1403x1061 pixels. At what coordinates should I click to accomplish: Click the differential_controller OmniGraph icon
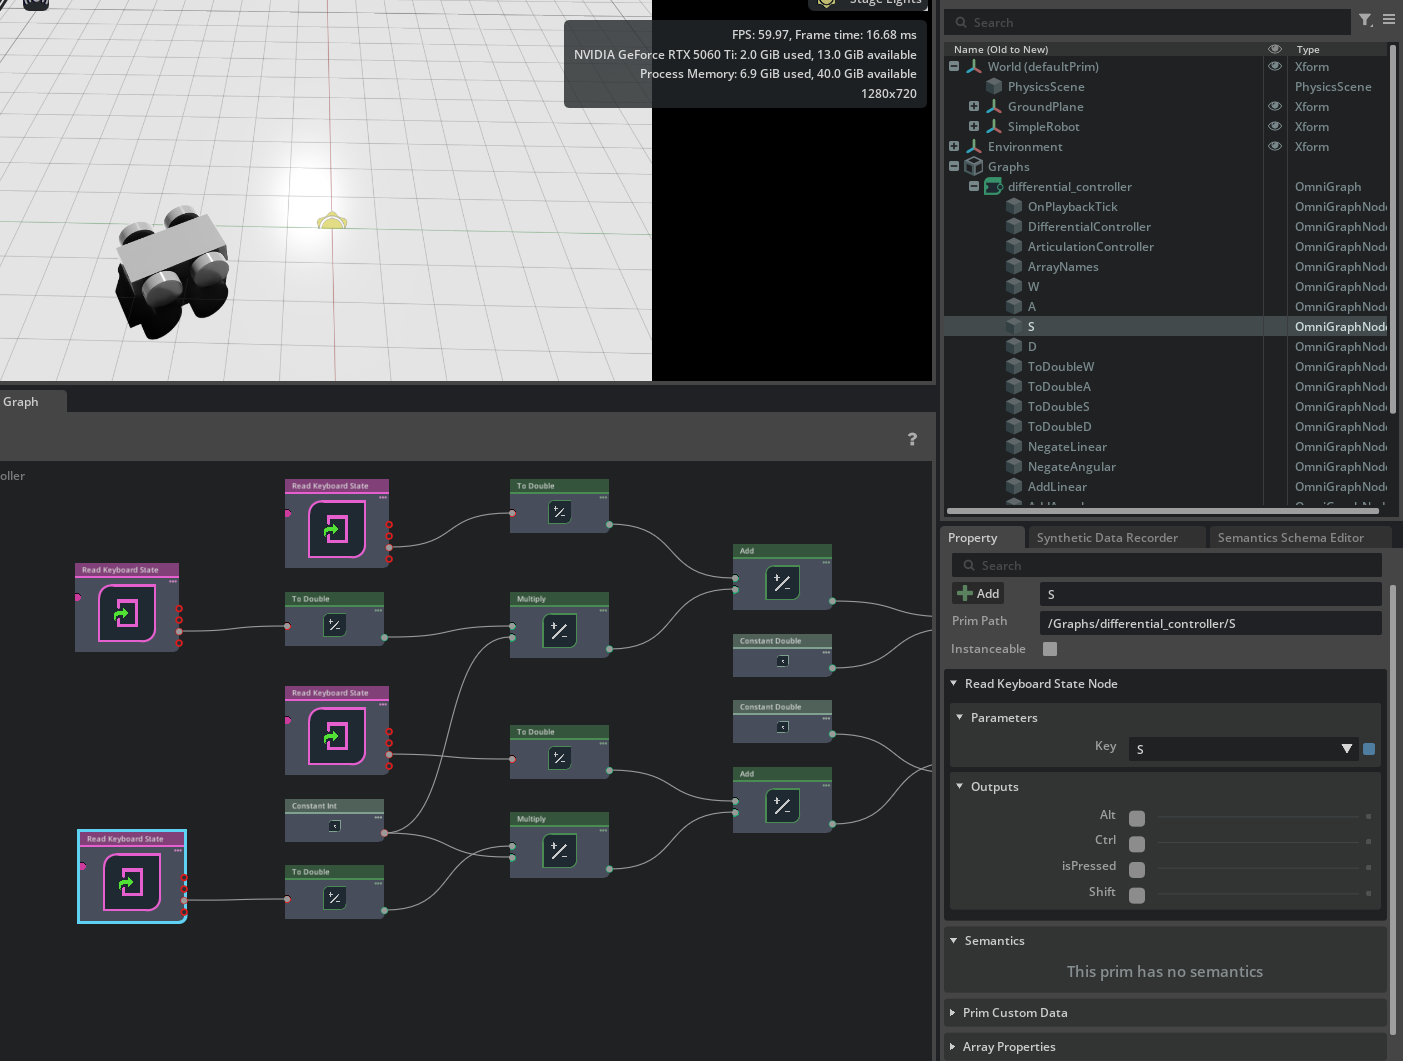click(x=994, y=187)
